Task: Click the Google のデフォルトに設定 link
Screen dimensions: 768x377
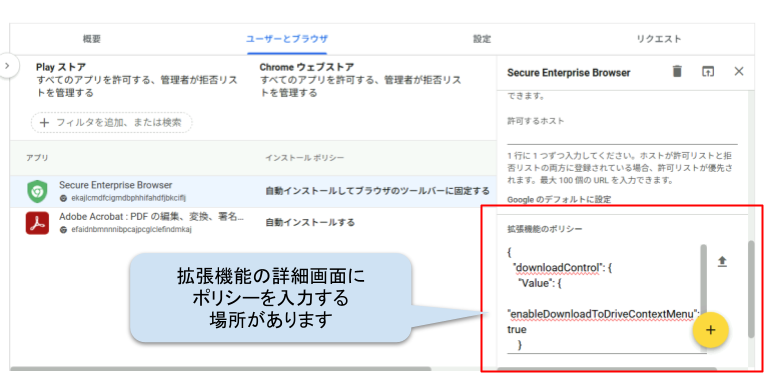Action: click(559, 199)
